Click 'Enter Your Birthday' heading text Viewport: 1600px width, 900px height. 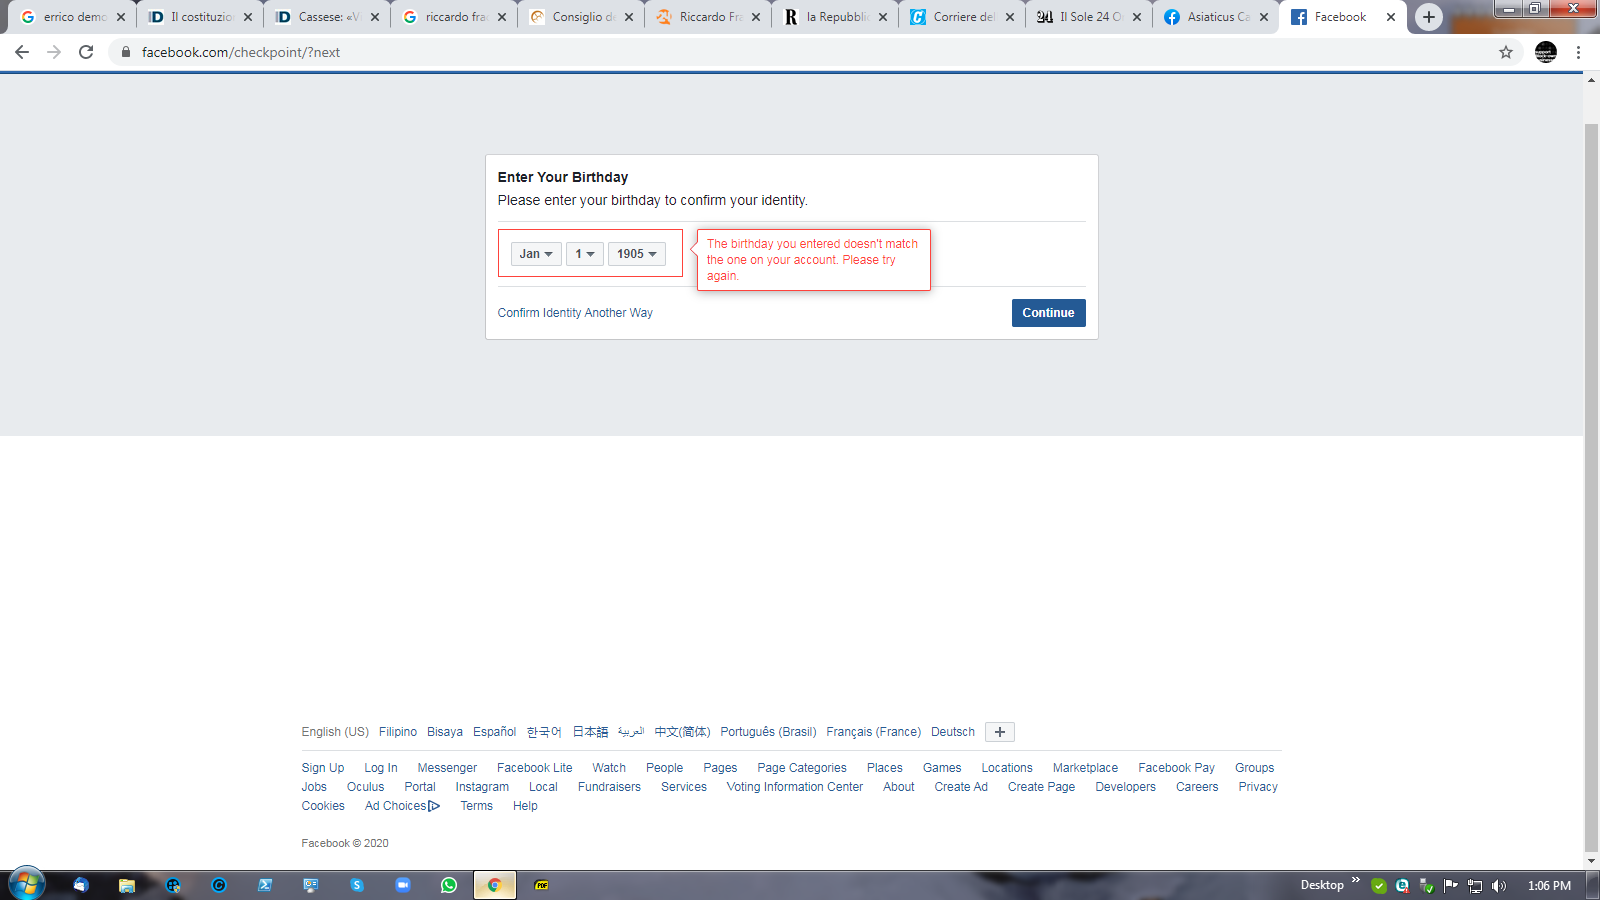click(x=563, y=177)
